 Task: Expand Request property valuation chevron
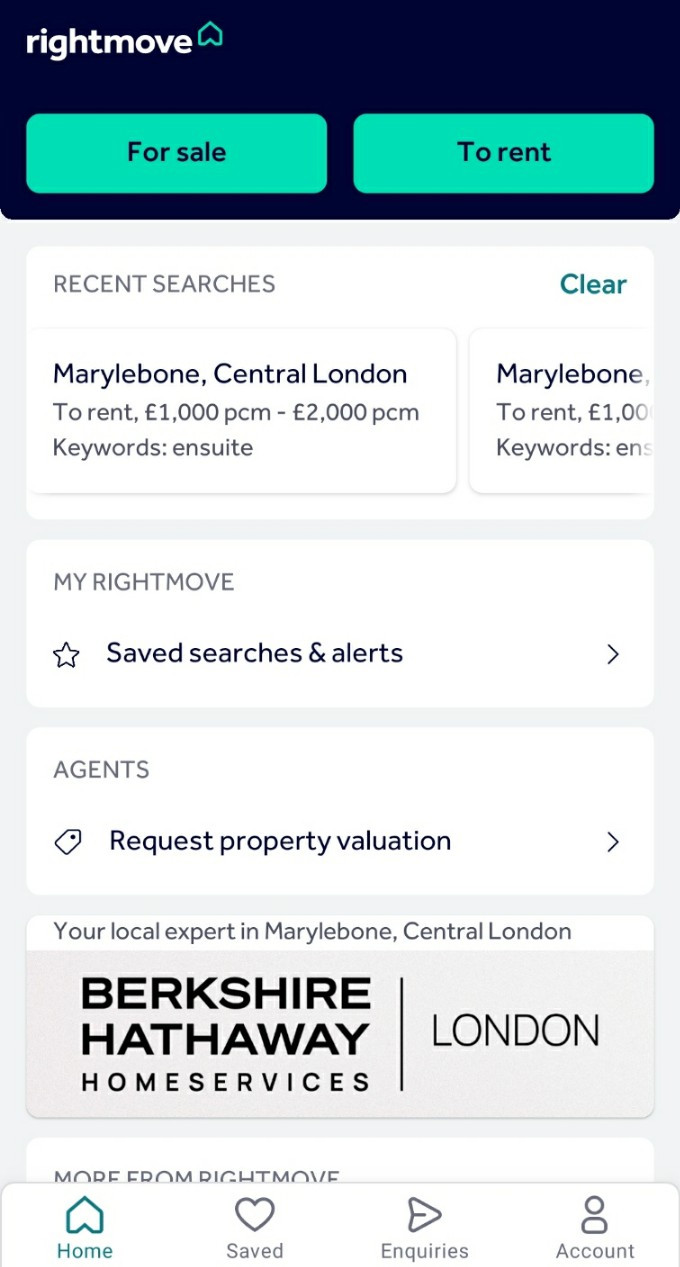point(613,842)
